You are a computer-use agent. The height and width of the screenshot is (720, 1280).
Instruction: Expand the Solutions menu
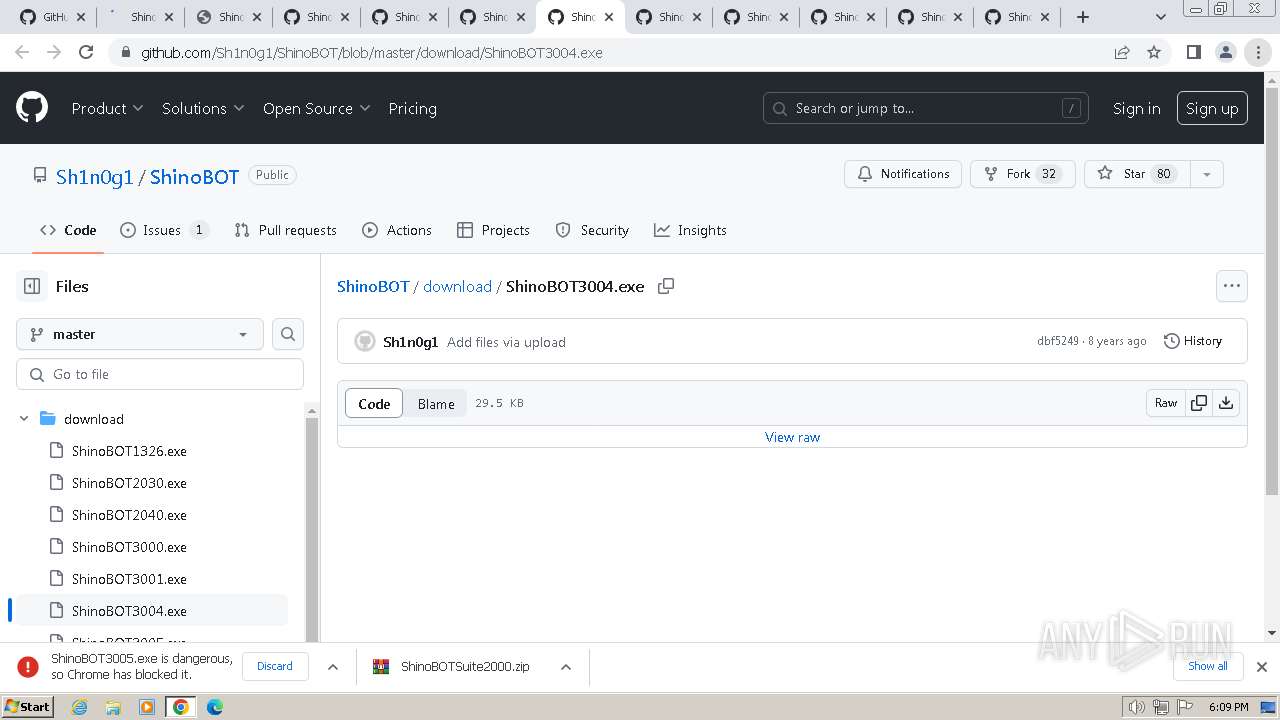coord(203,108)
